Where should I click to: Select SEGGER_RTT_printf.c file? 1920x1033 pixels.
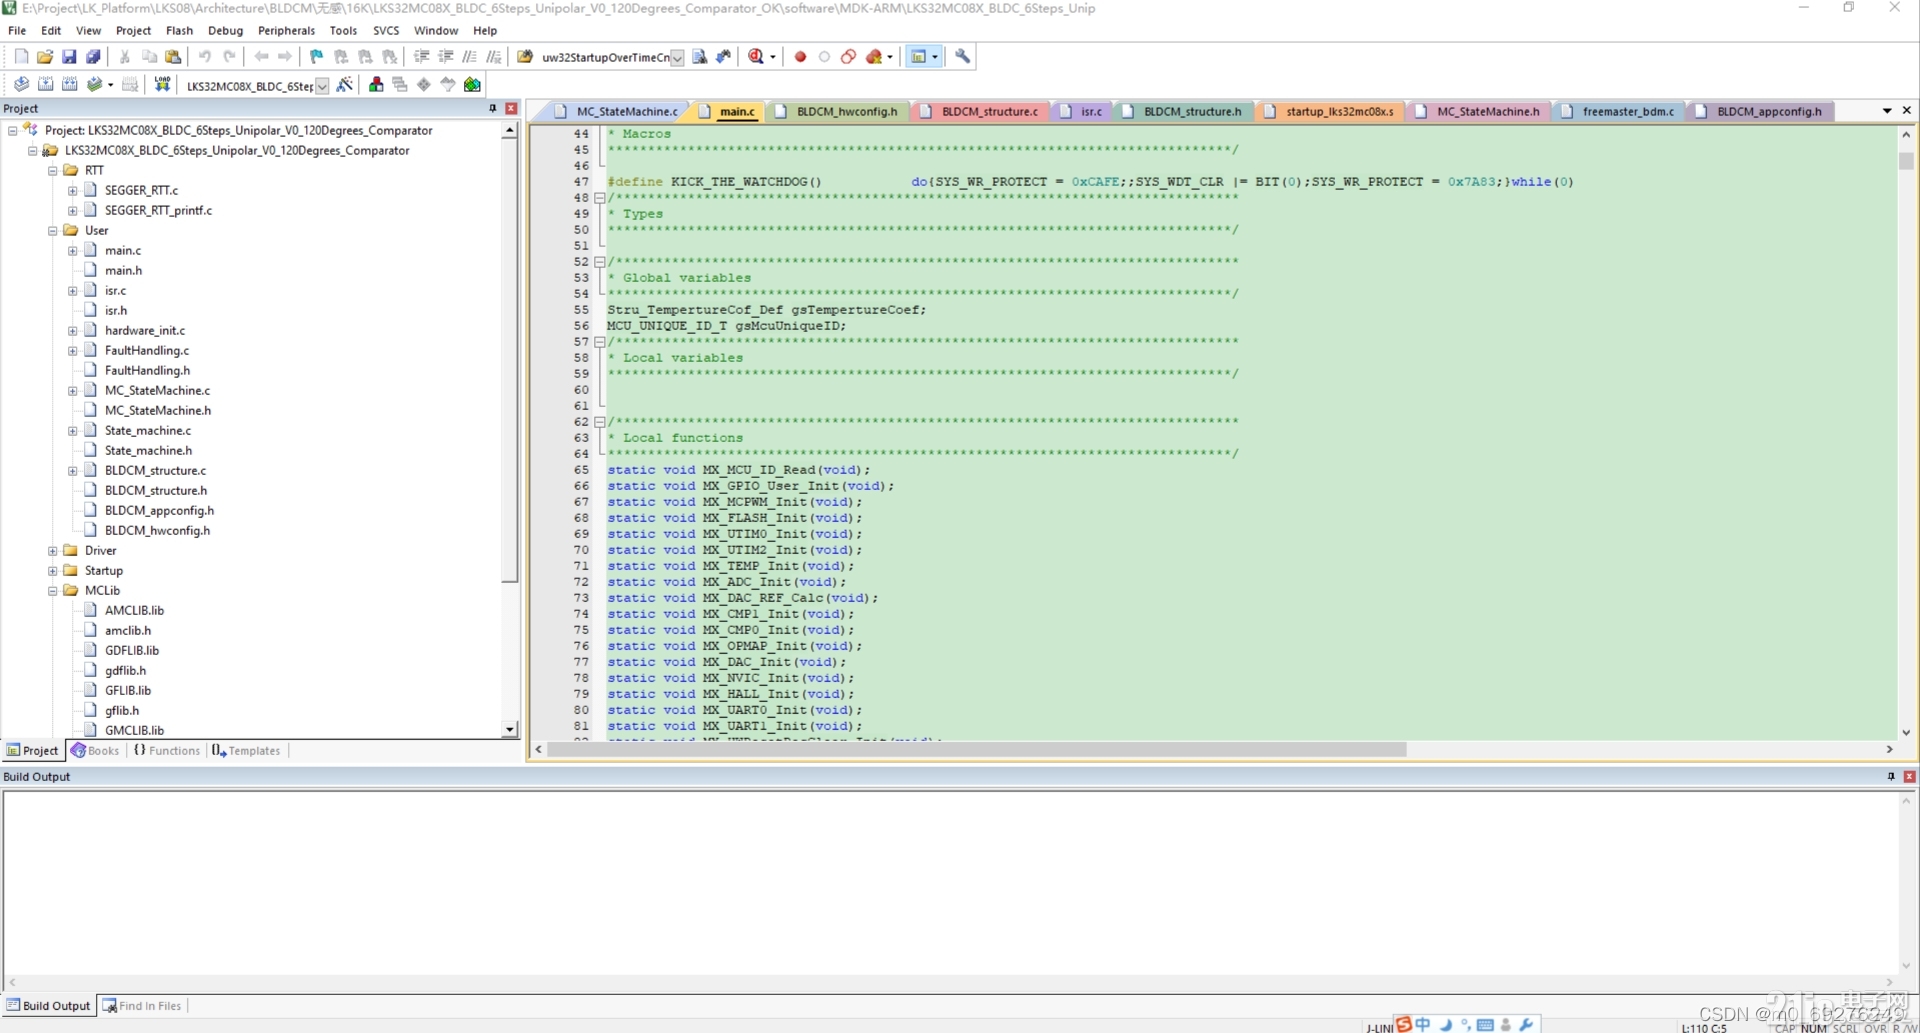(x=158, y=211)
